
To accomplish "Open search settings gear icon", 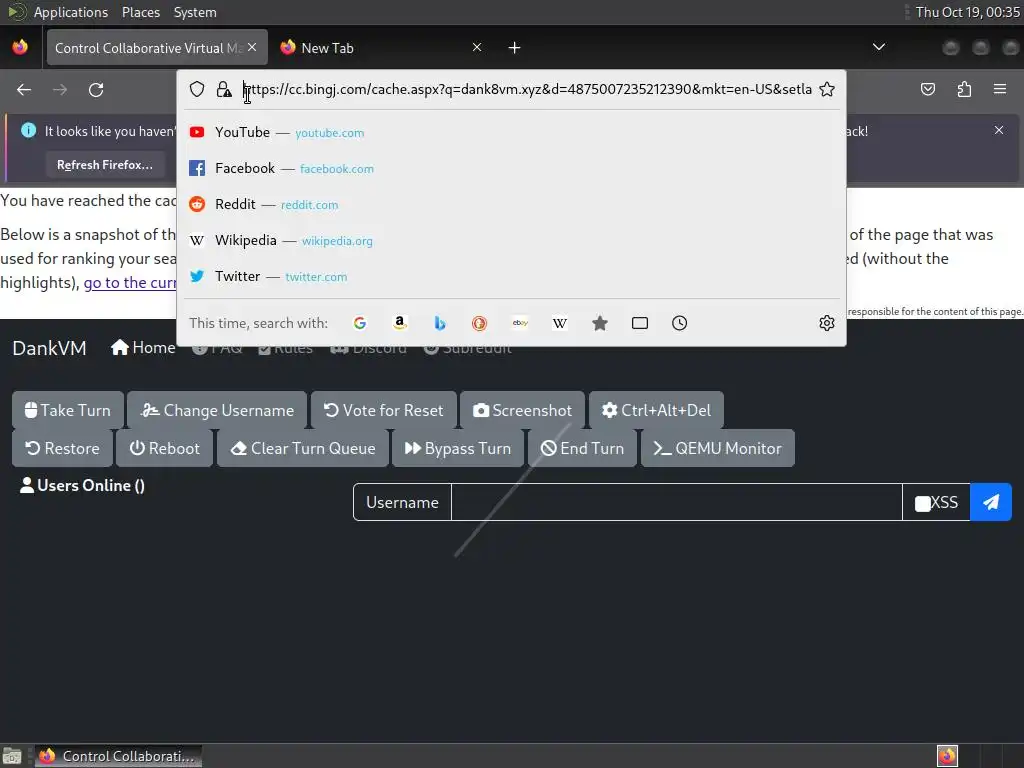I will pos(827,323).
